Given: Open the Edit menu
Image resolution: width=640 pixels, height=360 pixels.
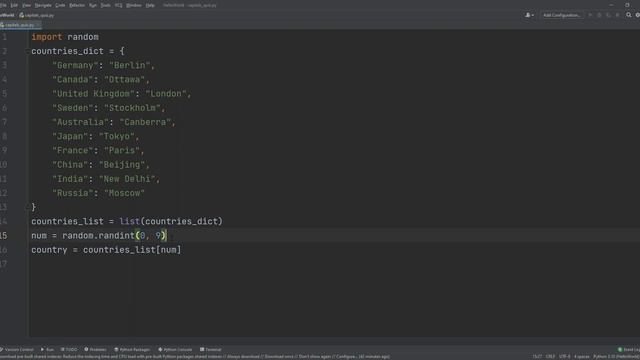Looking at the screenshot, I should point(14,5).
